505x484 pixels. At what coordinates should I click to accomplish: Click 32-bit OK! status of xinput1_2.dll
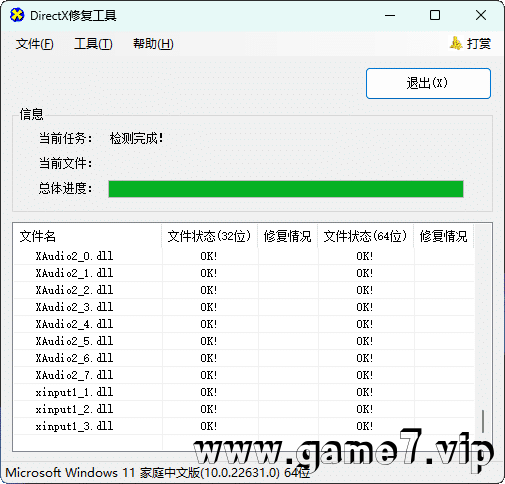[x=209, y=409]
